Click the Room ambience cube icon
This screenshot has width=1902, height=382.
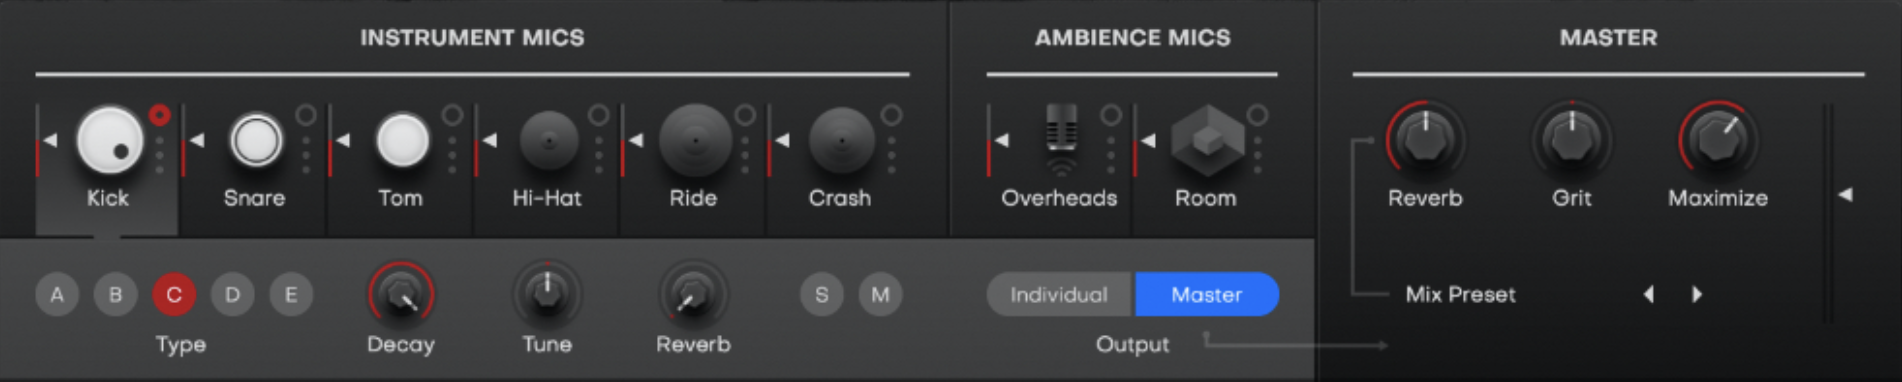tap(1207, 142)
